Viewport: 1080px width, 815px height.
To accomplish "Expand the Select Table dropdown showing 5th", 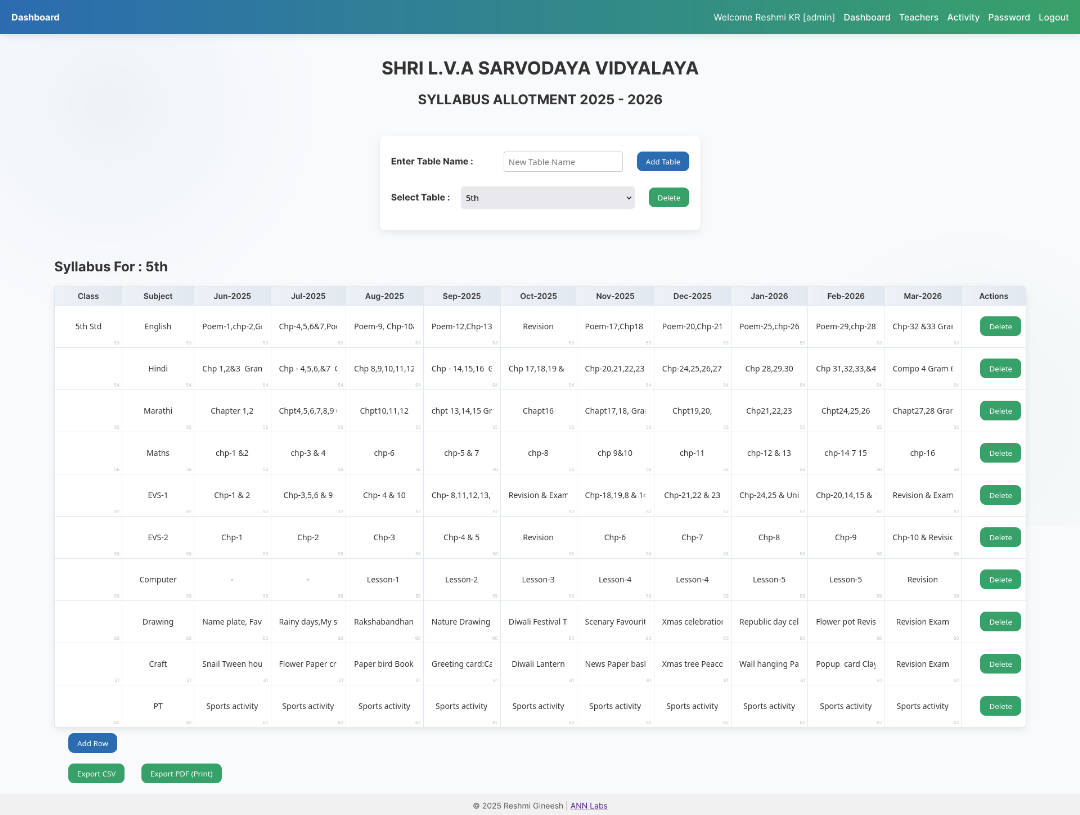I will coord(547,198).
